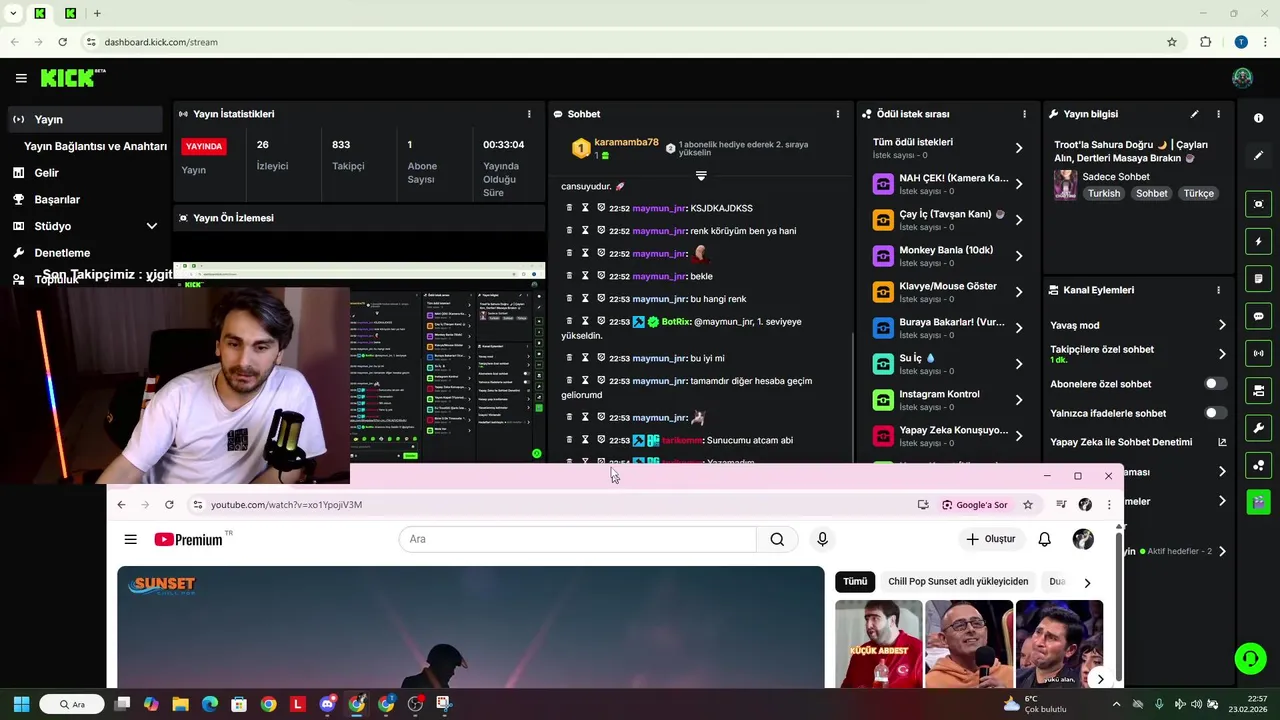This screenshot has height=720, width=1280.
Task: Click the green headset support button
Action: [1250, 658]
